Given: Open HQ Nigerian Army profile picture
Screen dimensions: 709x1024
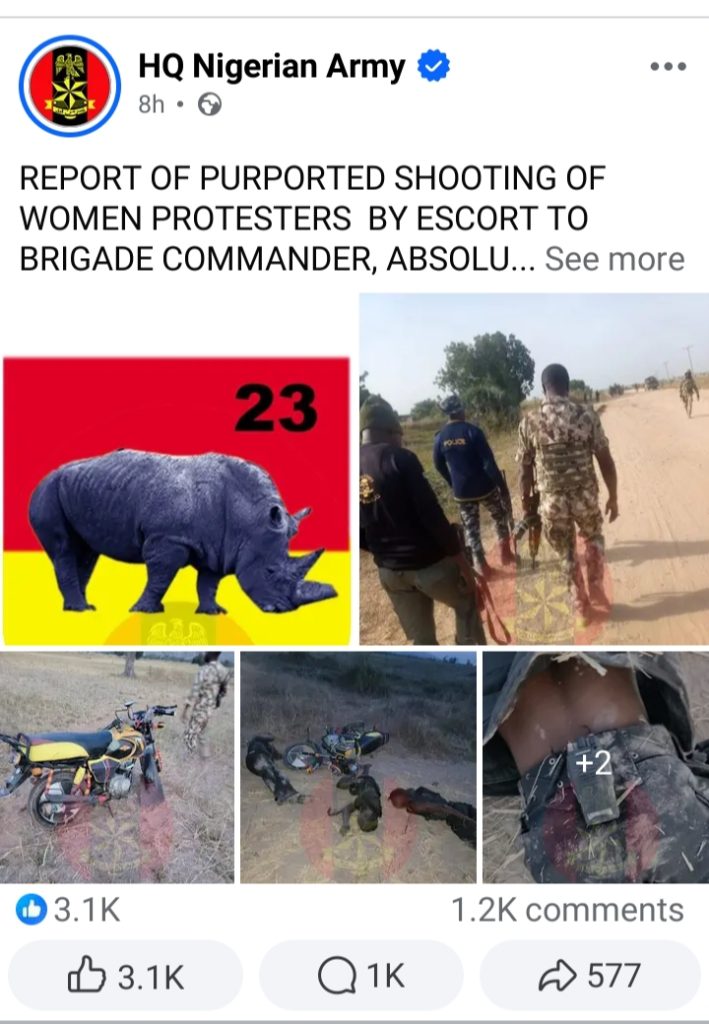Looking at the screenshot, I should coord(70,86).
